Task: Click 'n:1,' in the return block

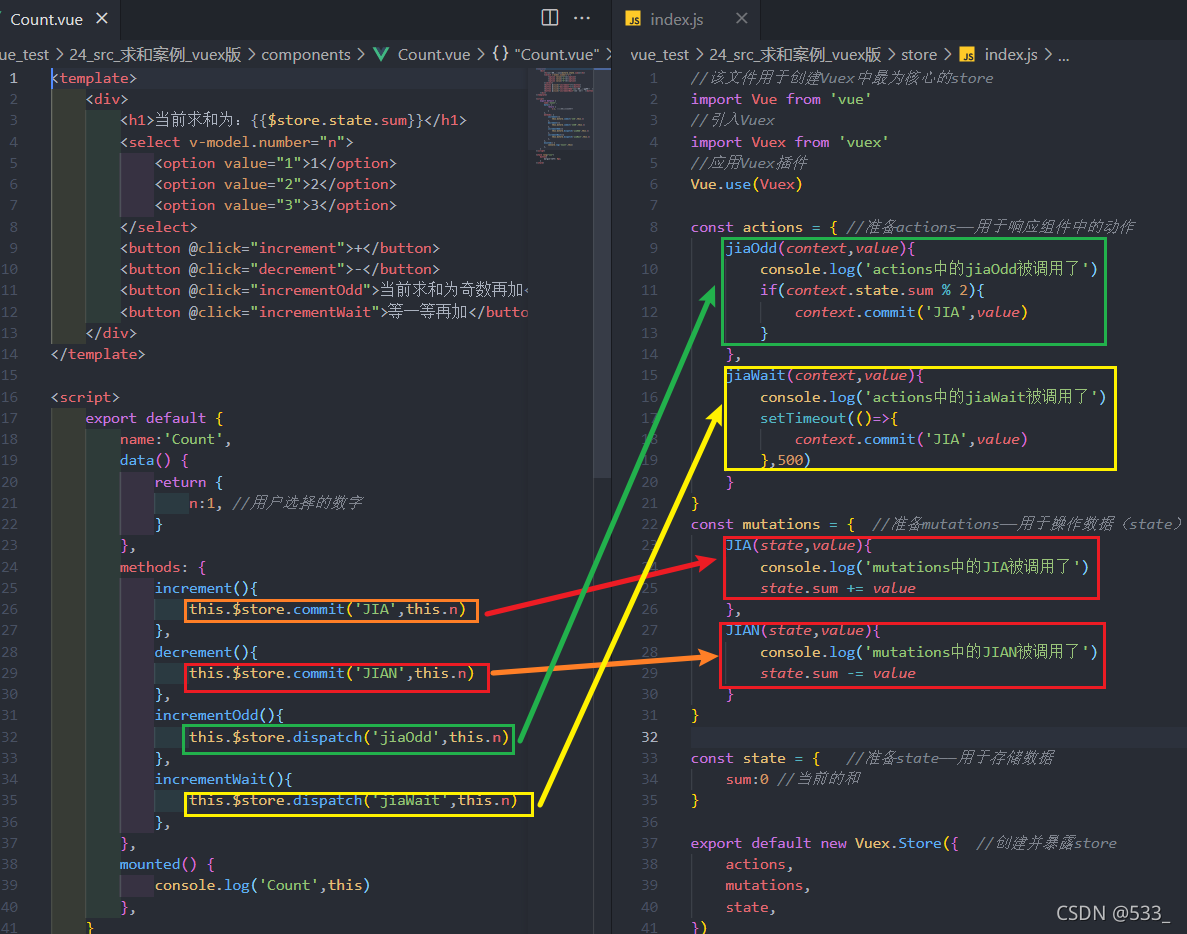Action: click(206, 503)
